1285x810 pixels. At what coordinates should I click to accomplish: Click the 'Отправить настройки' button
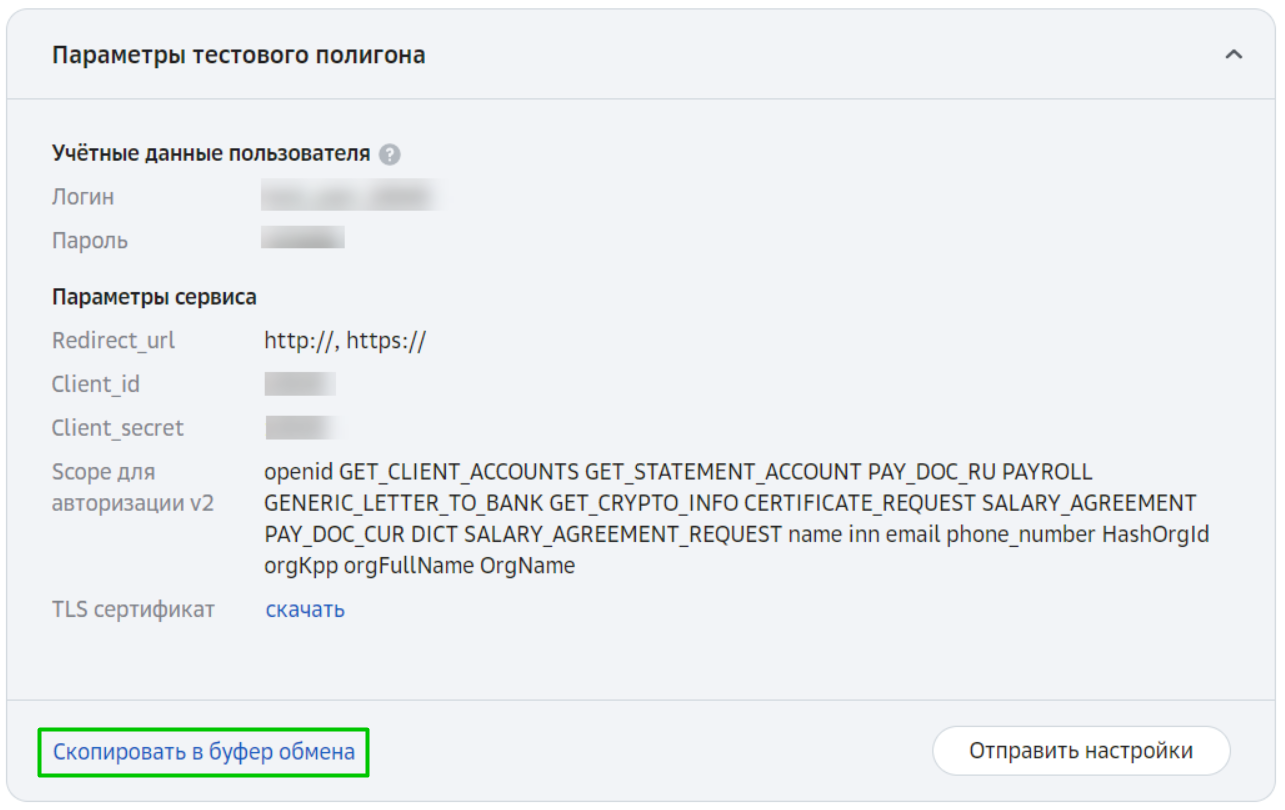pyautogui.click(x=1081, y=751)
